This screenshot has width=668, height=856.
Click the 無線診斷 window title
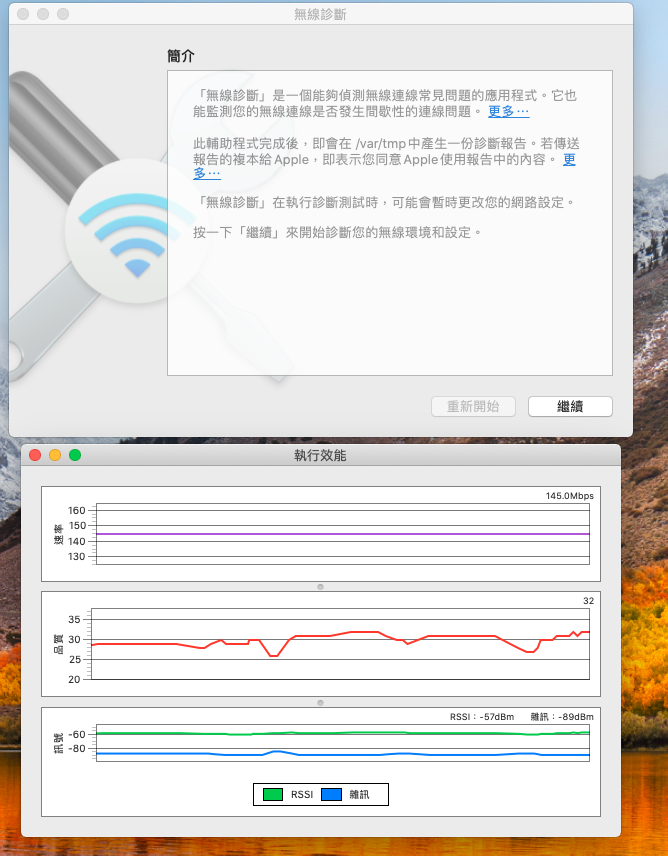320,14
